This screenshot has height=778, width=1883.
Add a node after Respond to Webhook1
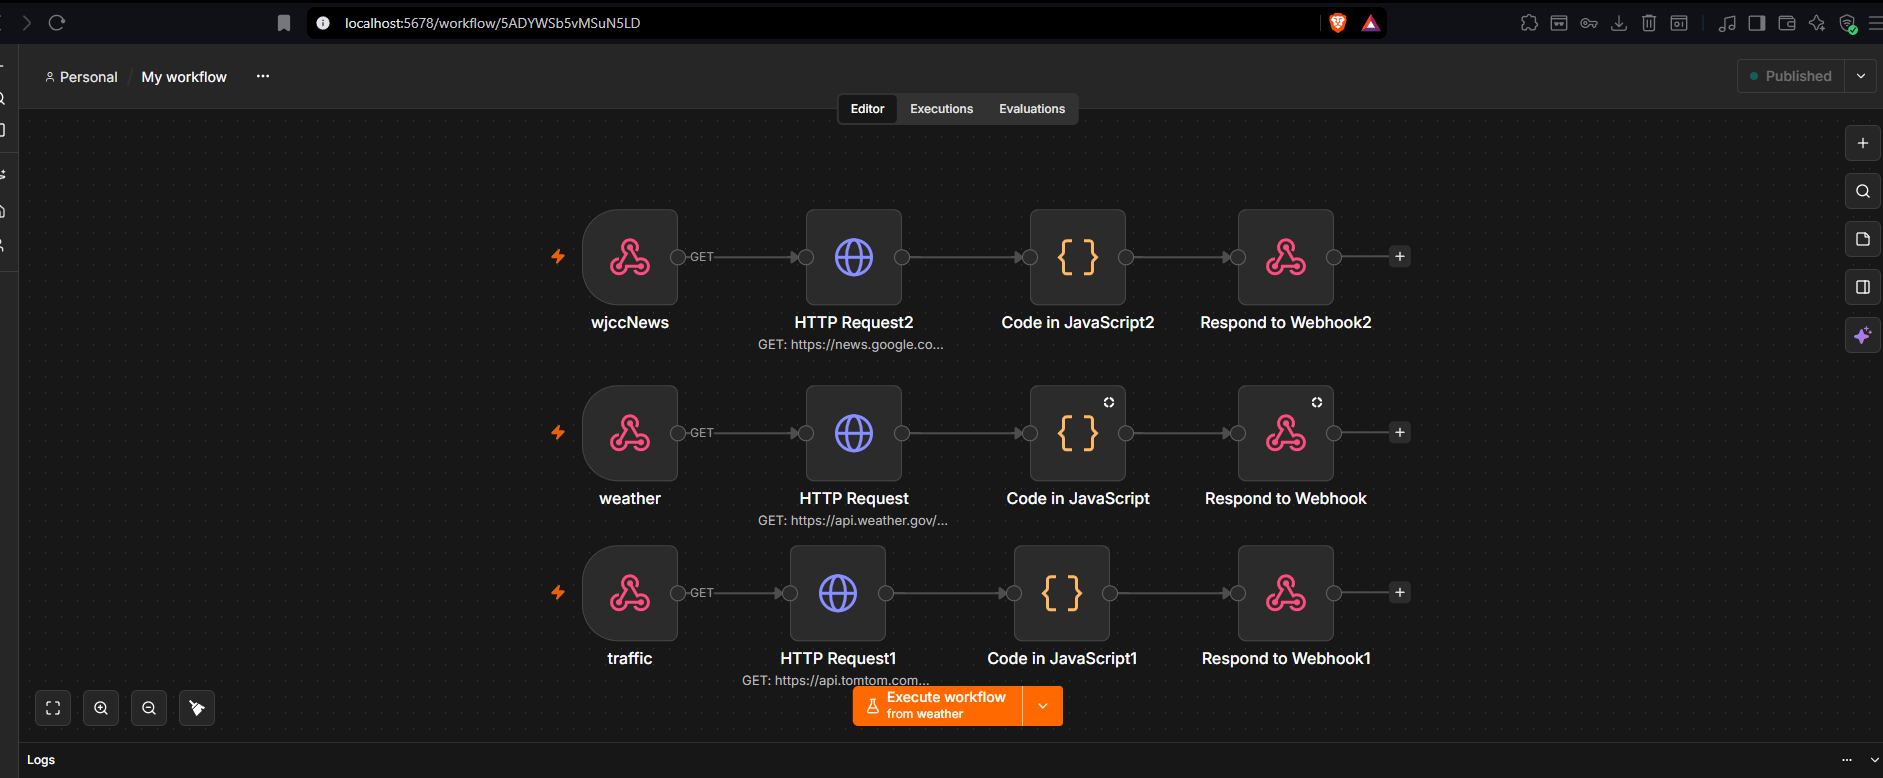click(1400, 593)
